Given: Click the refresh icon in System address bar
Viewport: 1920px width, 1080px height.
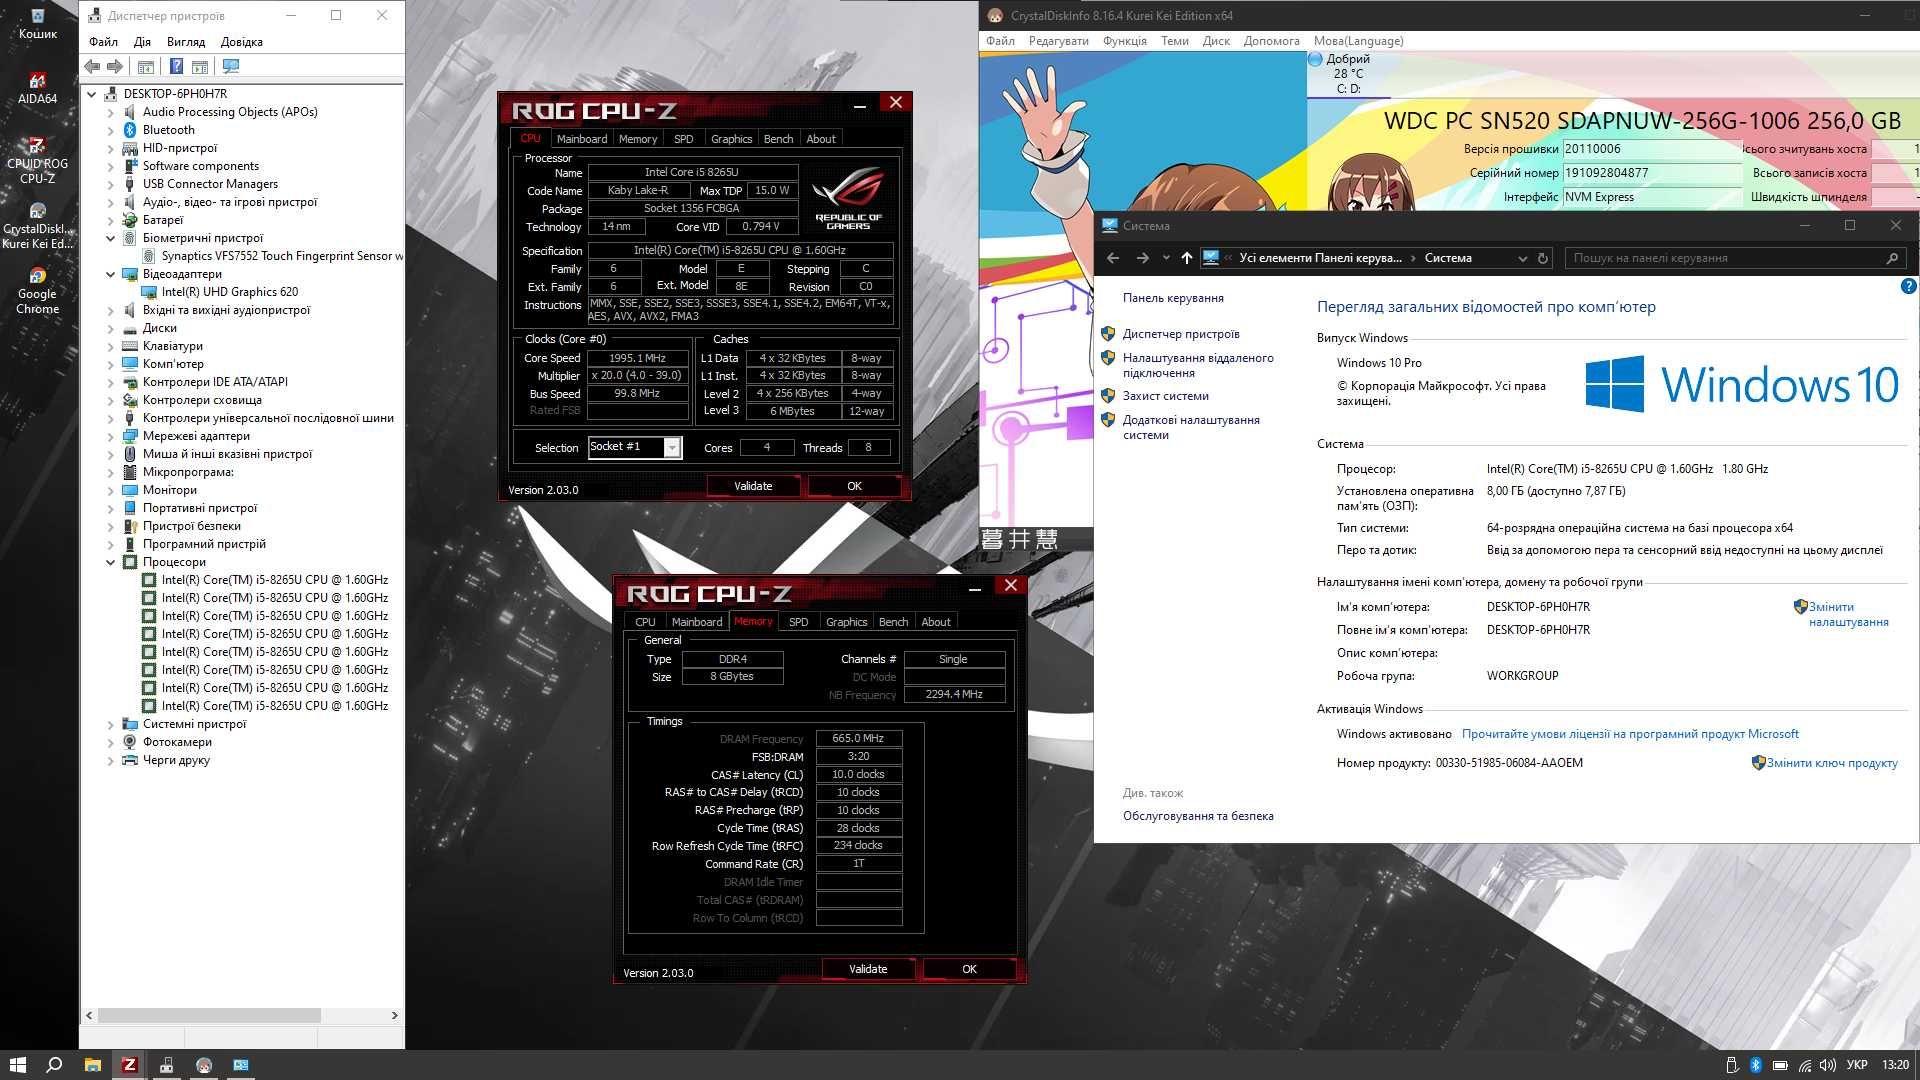Looking at the screenshot, I should (1543, 258).
